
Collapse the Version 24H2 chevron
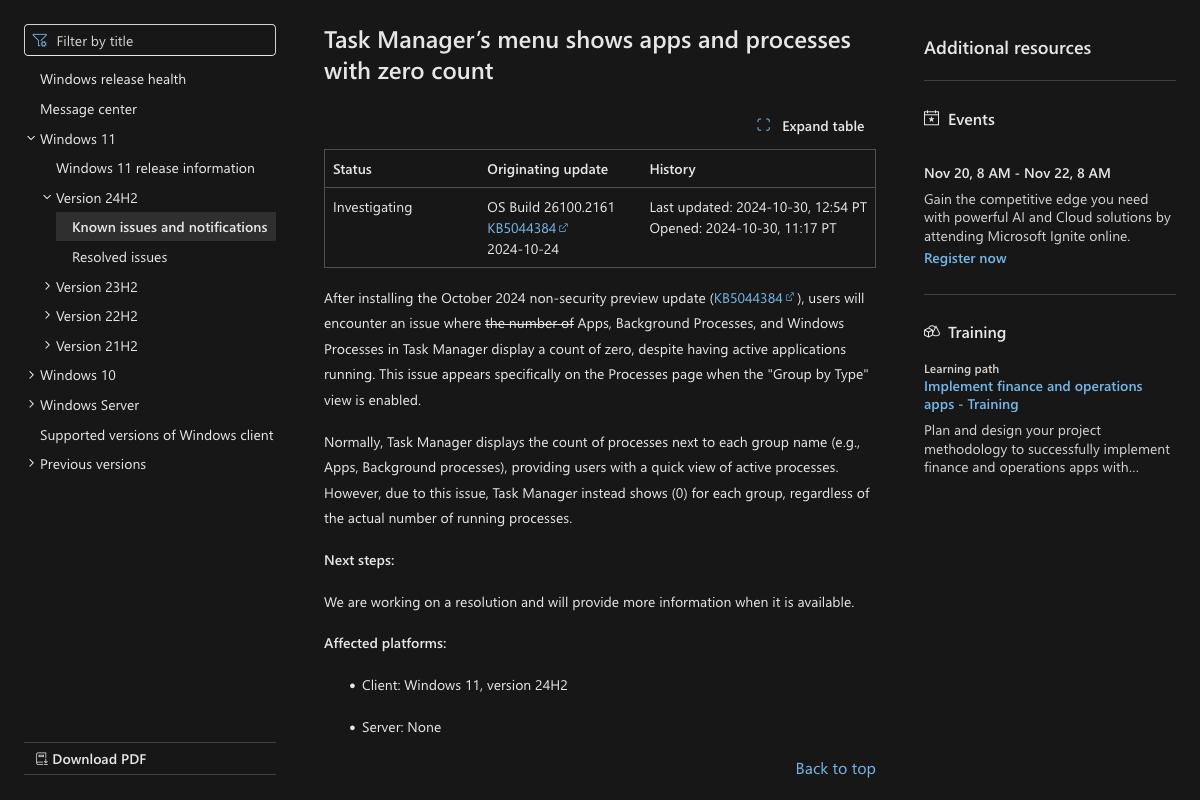47,198
